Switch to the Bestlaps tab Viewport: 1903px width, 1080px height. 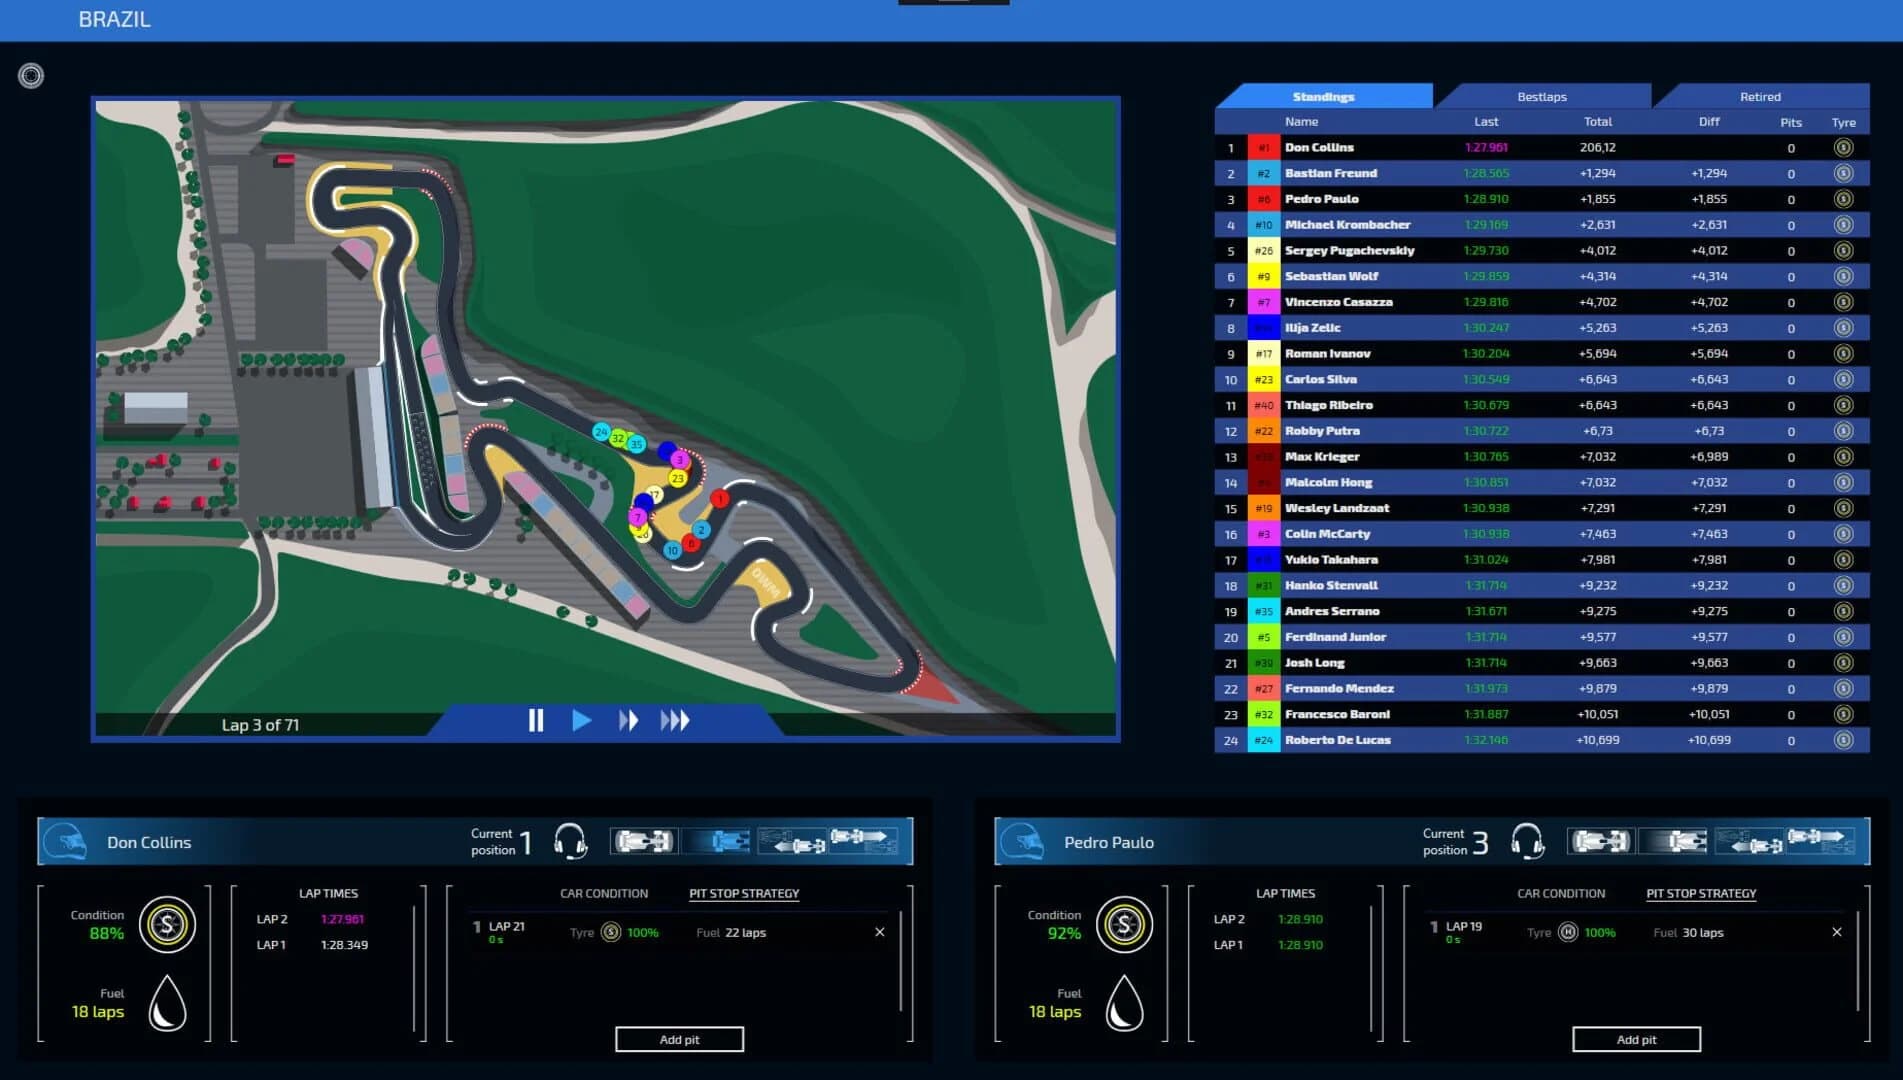coord(1541,96)
